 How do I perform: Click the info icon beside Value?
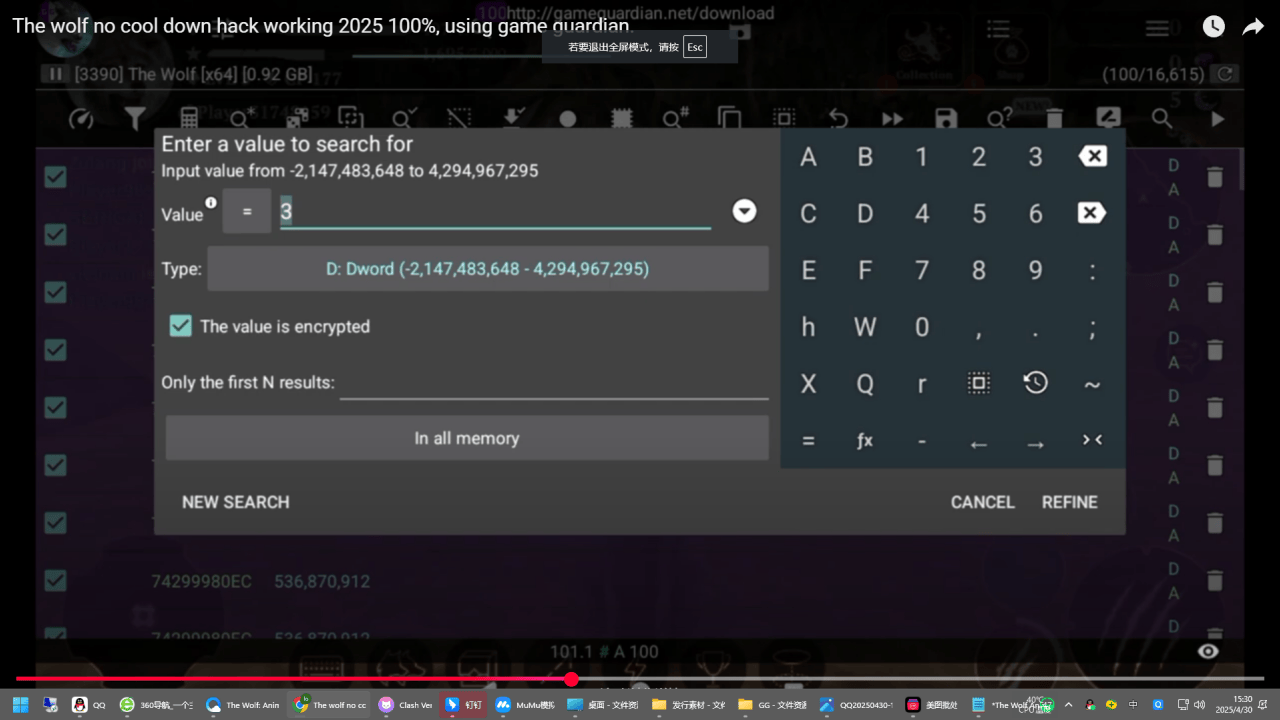[x=211, y=203]
